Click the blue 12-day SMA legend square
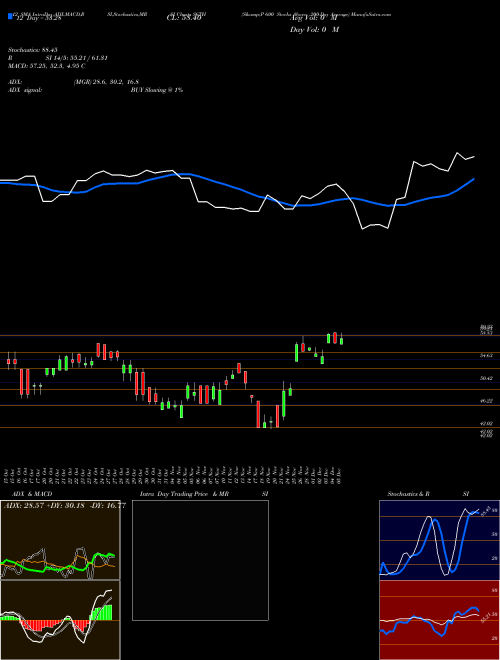The height and width of the screenshot is (660, 500). coord(10,16)
